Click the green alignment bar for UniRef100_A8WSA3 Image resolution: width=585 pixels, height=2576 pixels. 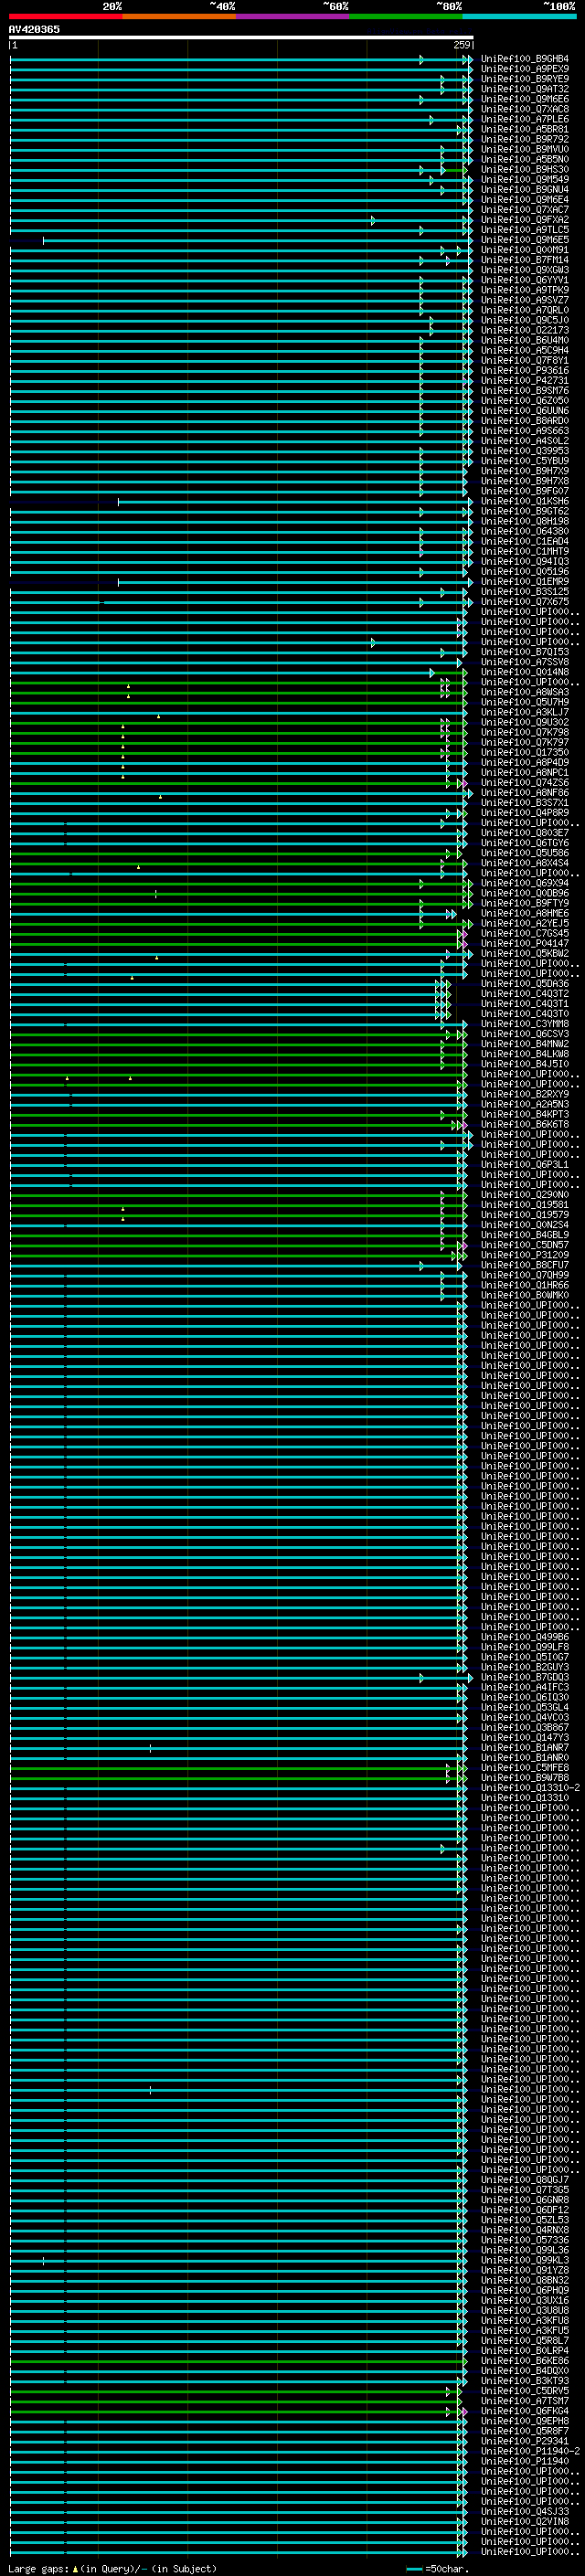click(x=237, y=692)
